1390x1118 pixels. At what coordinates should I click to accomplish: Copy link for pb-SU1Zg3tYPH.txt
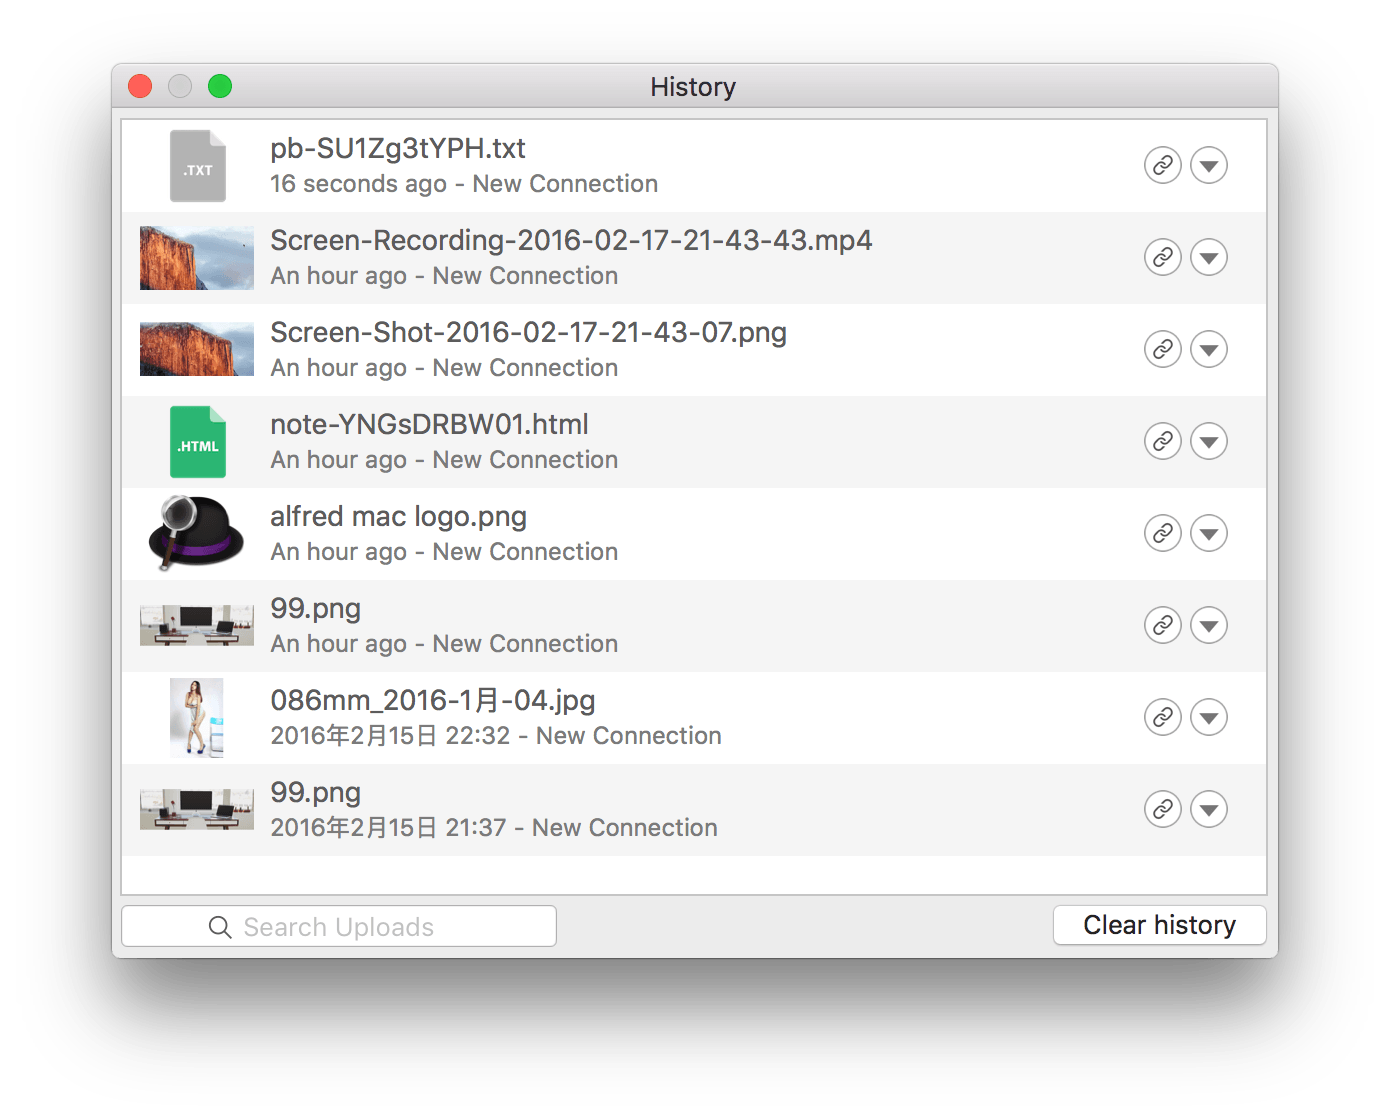tap(1162, 165)
